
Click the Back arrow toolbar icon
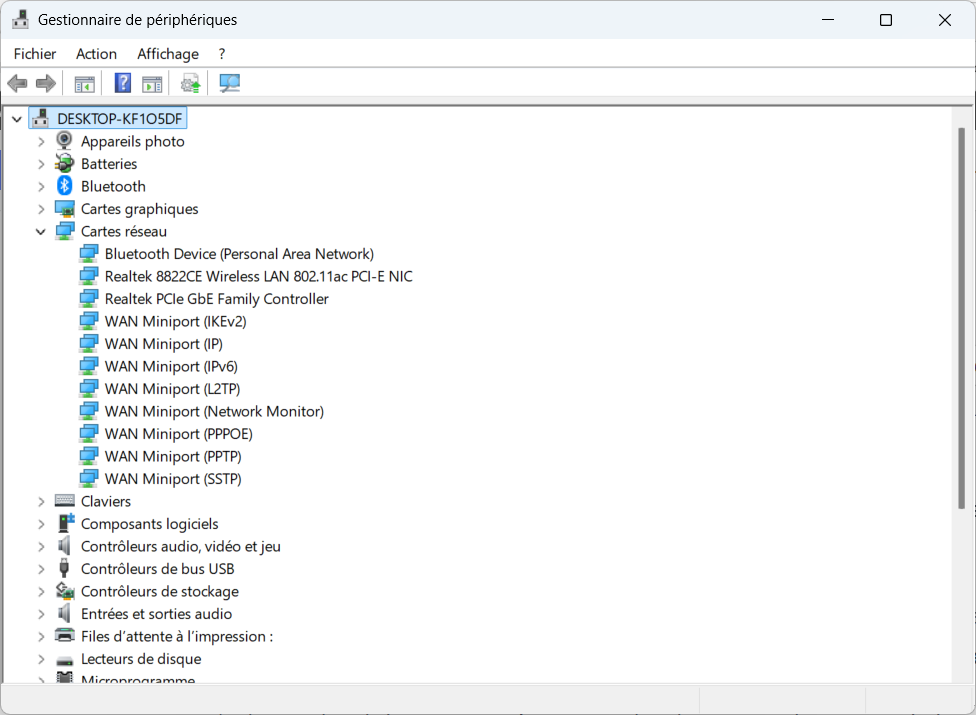point(17,83)
